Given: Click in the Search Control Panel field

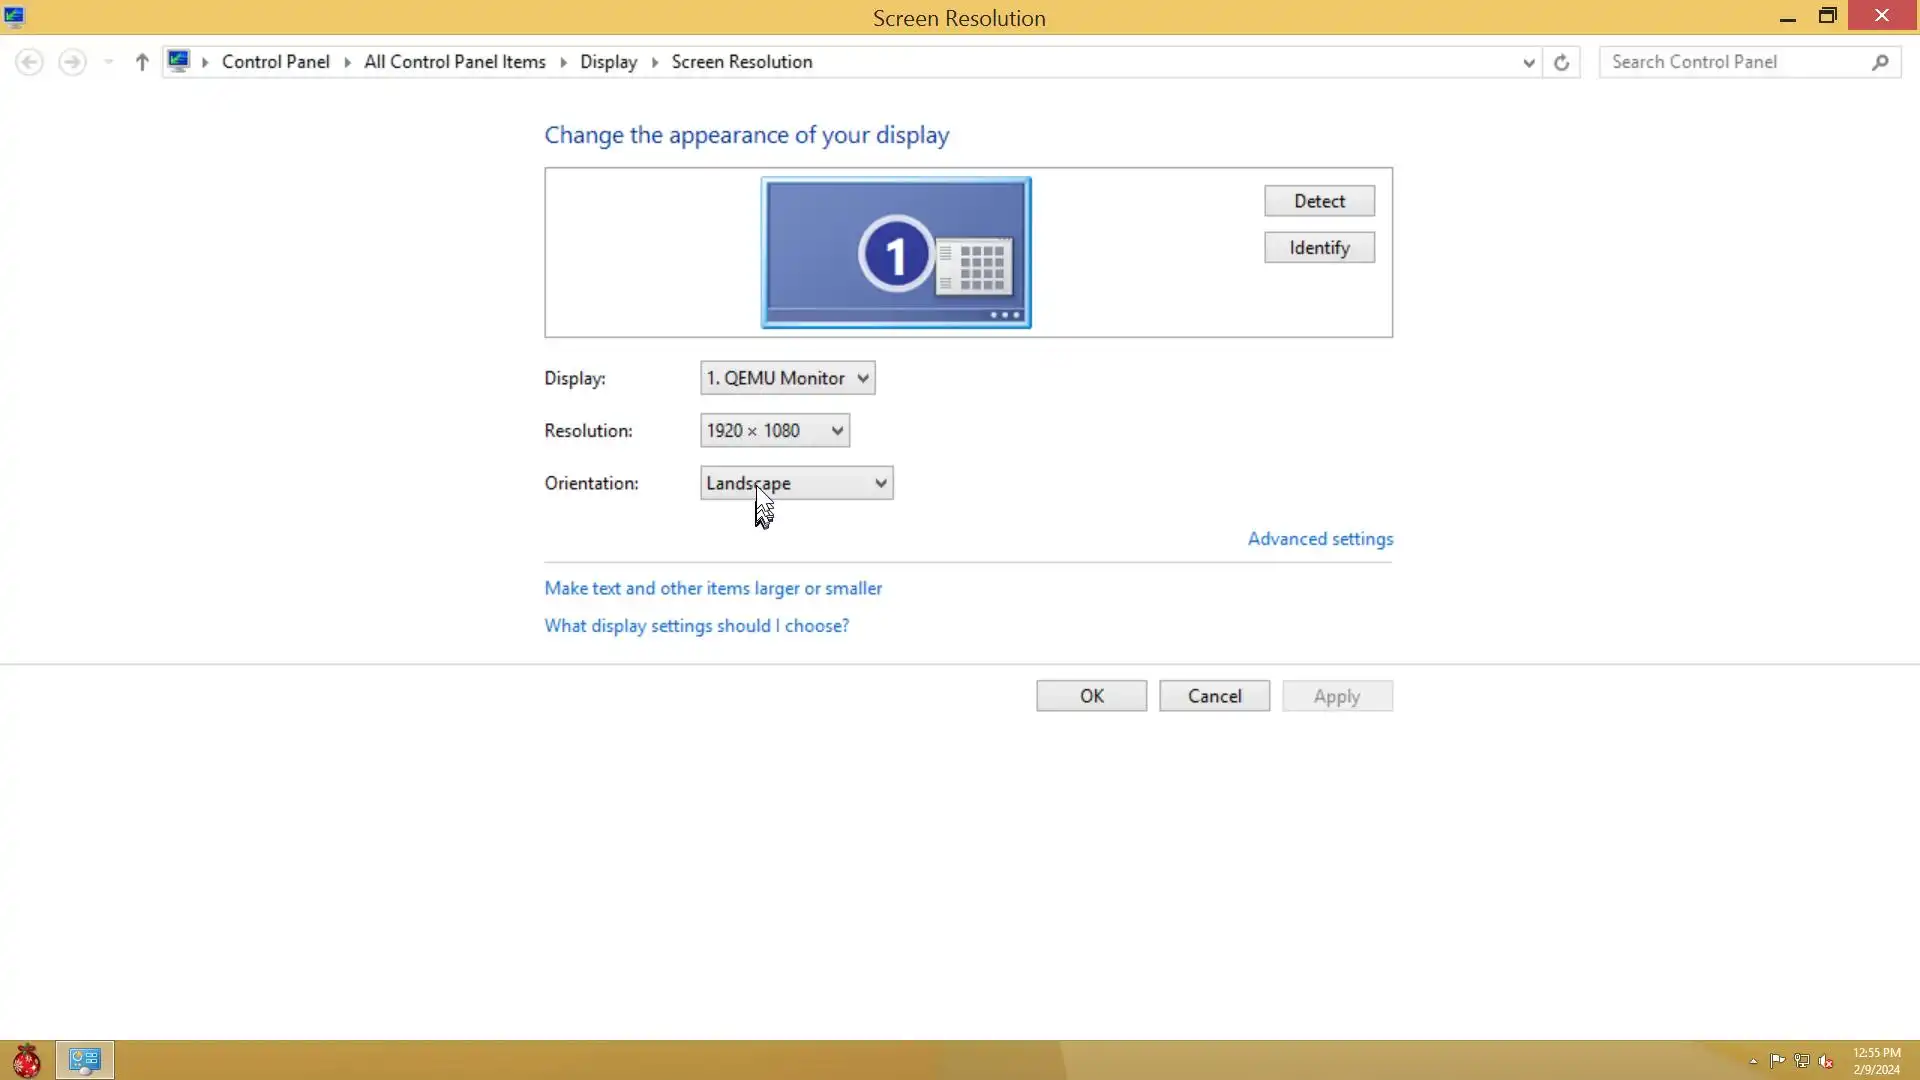Looking at the screenshot, I should tap(1735, 62).
